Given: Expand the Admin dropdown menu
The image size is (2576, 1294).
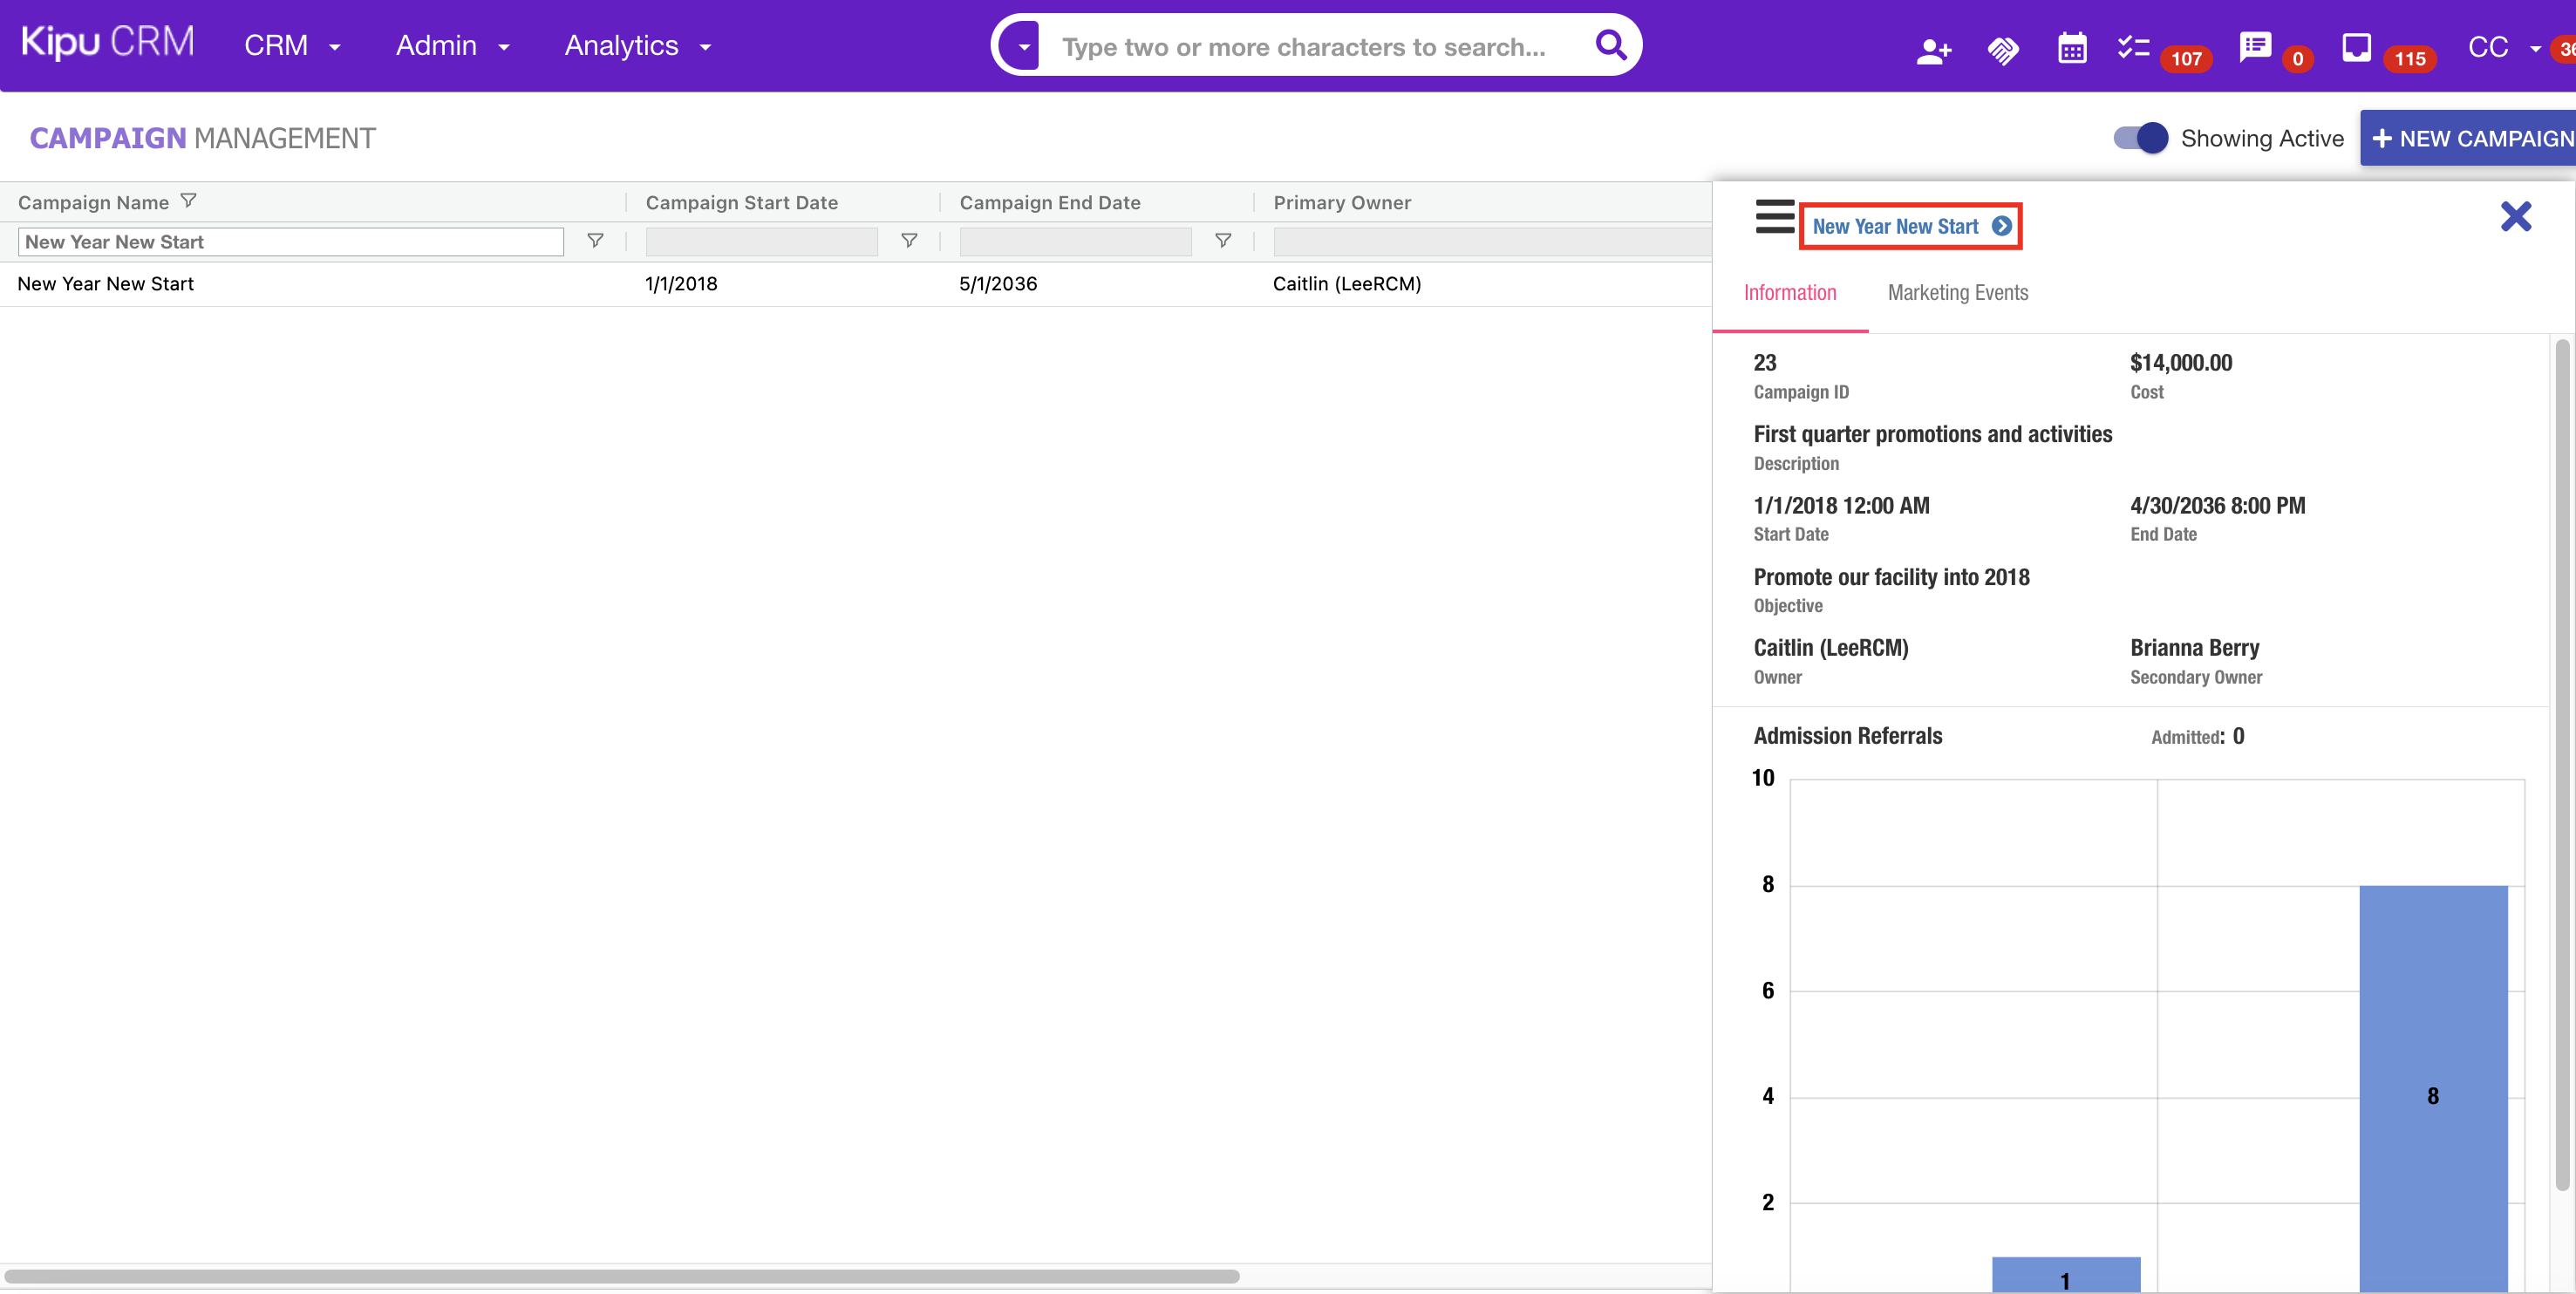Looking at the screenshot, I should [x=453, y=46].
